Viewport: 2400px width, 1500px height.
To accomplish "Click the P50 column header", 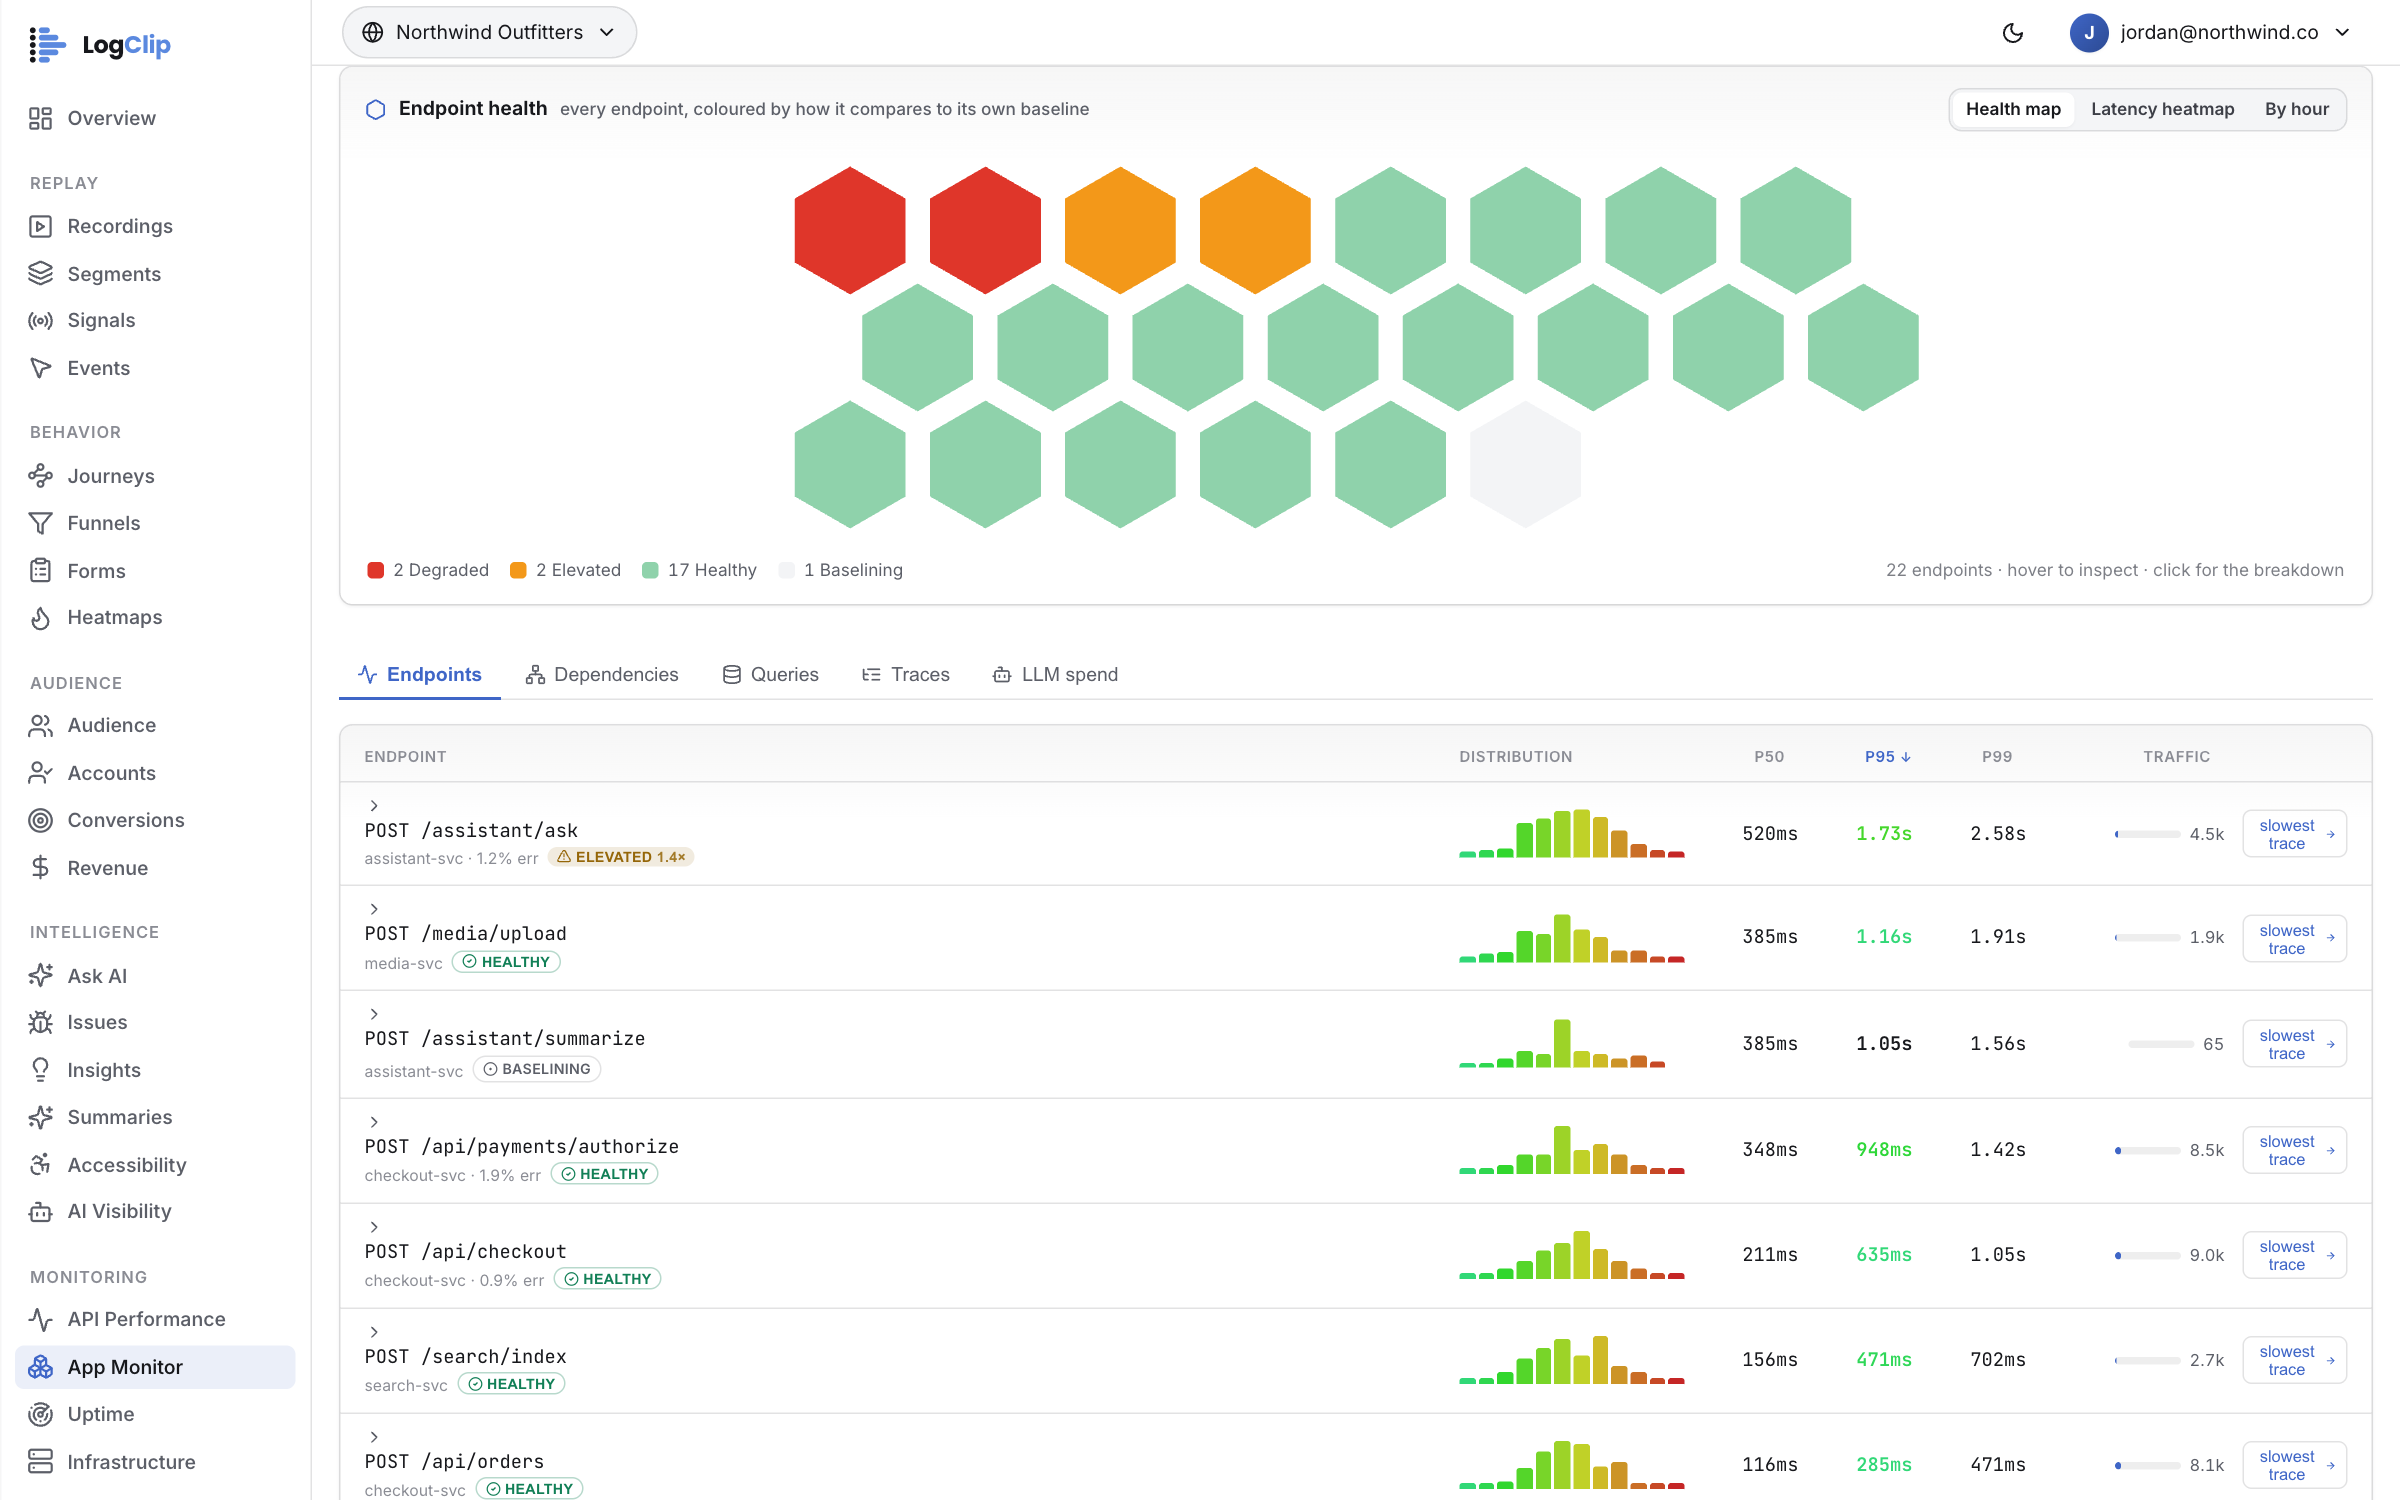I will pyautogui.click(x=1769, y=757).
